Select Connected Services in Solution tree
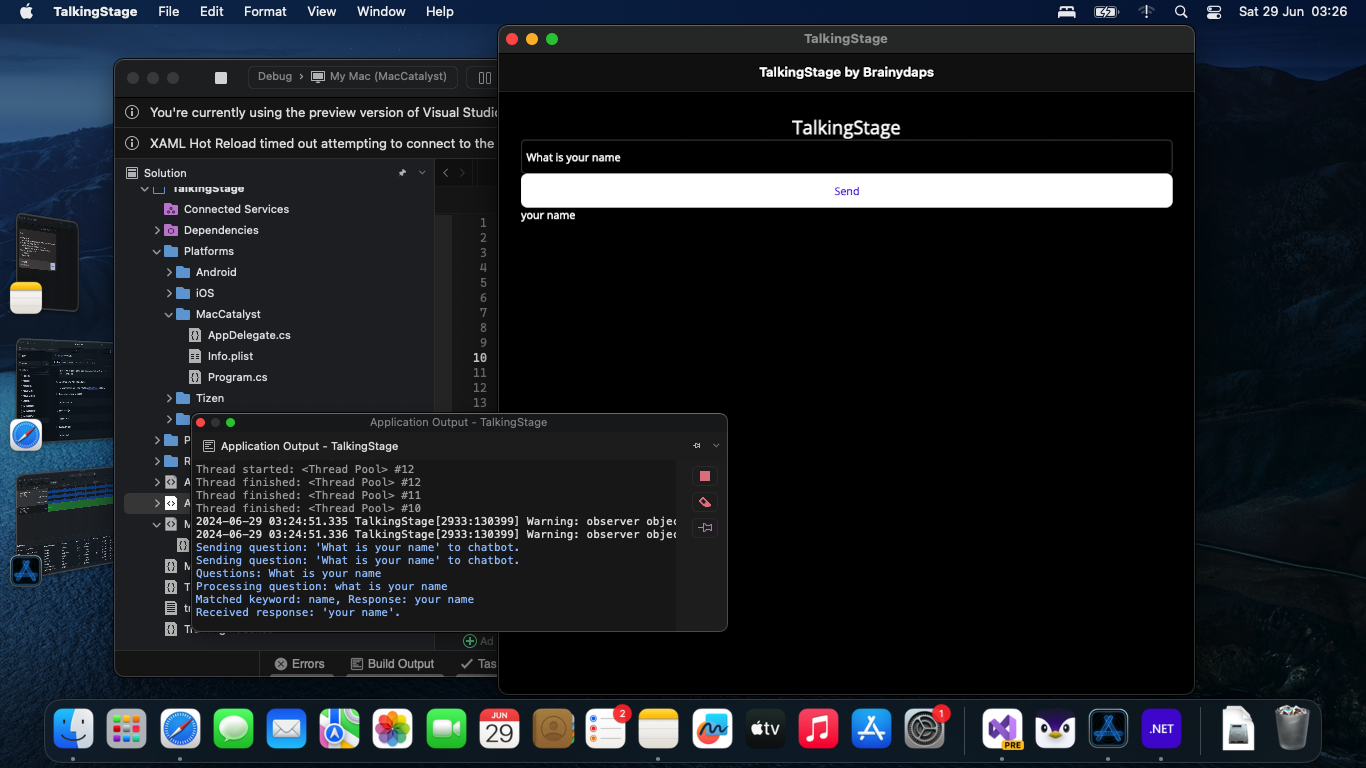This screenshot has height=768, width=1366. (x=236, y=209)
